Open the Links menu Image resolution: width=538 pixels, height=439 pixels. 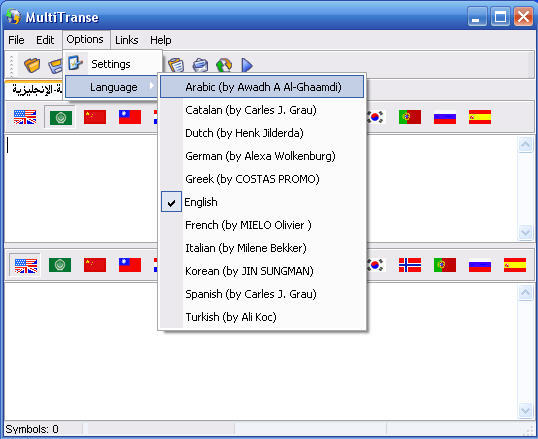(x=127, y=40)
